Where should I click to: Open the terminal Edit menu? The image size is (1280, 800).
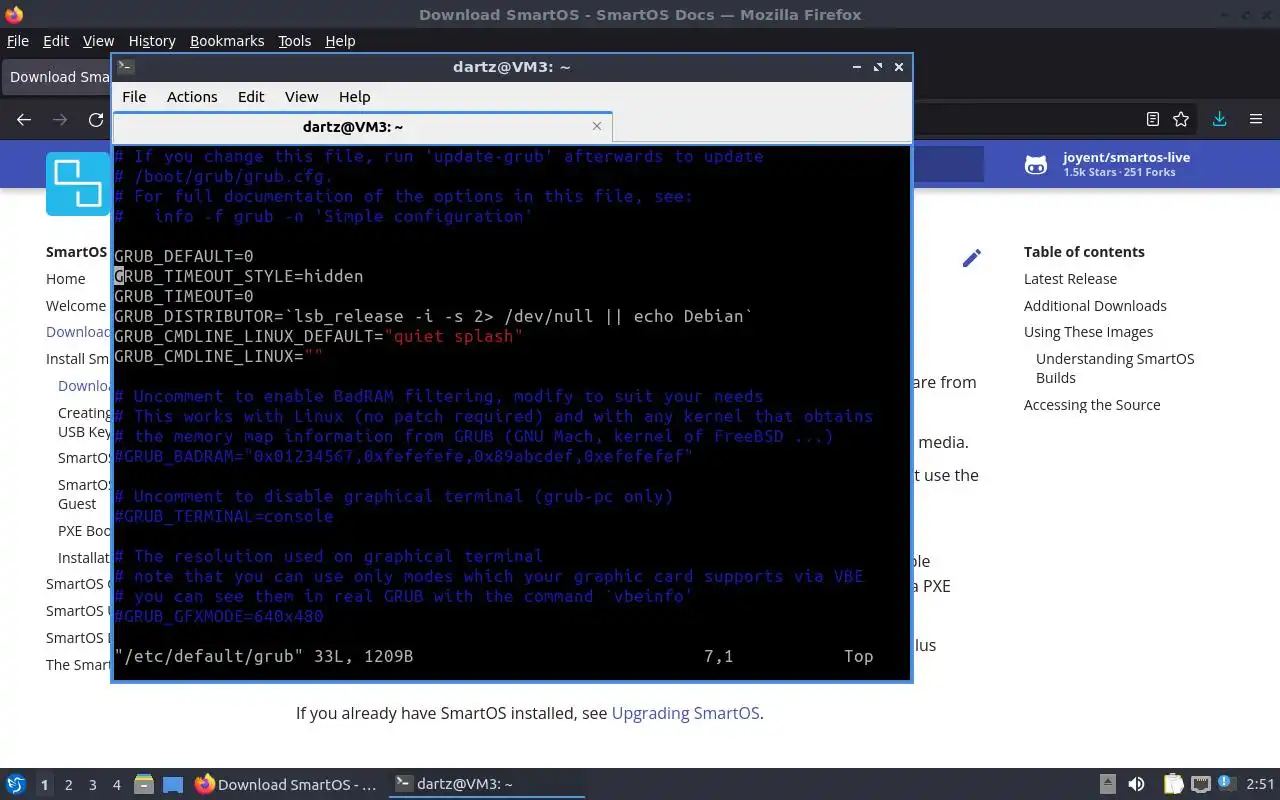(x=251, y=97)
